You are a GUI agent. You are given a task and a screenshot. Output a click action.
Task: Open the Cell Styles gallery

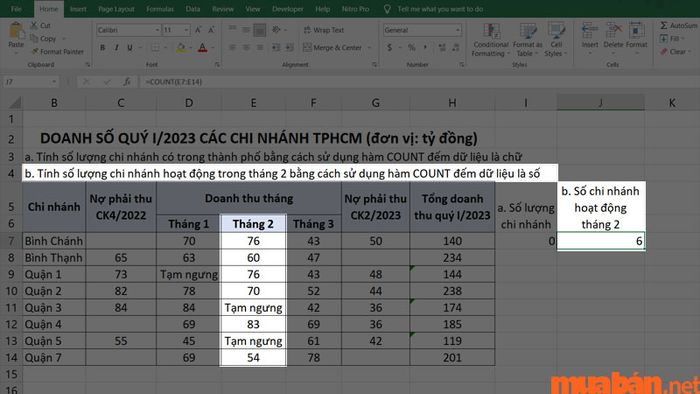(x=556, y=40)
